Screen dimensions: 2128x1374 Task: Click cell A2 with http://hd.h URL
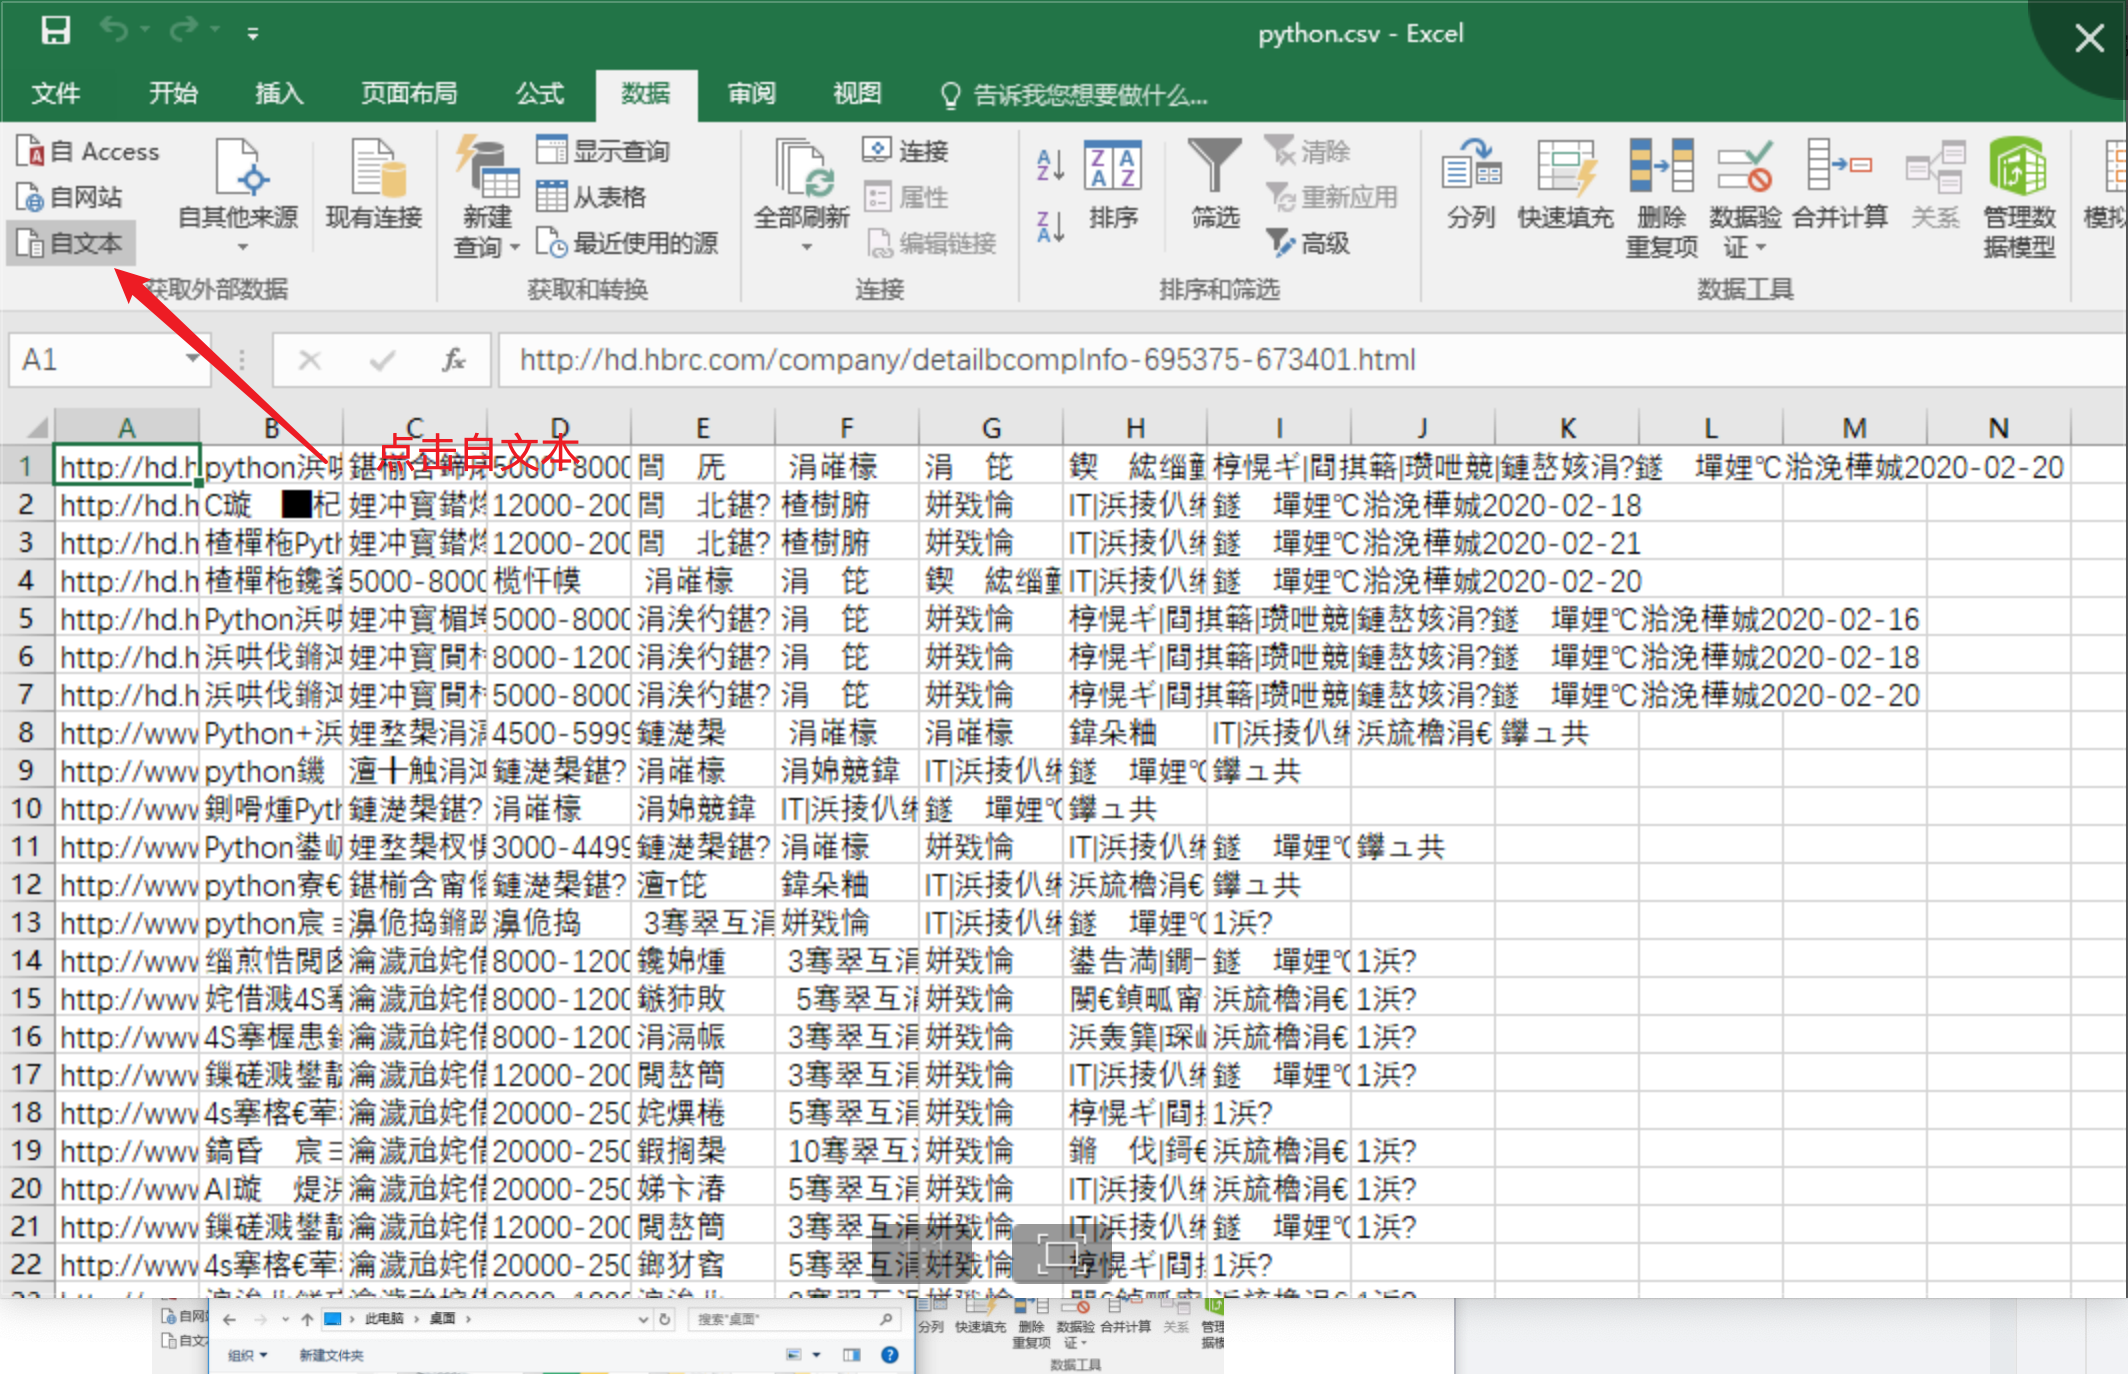(128, 505)
